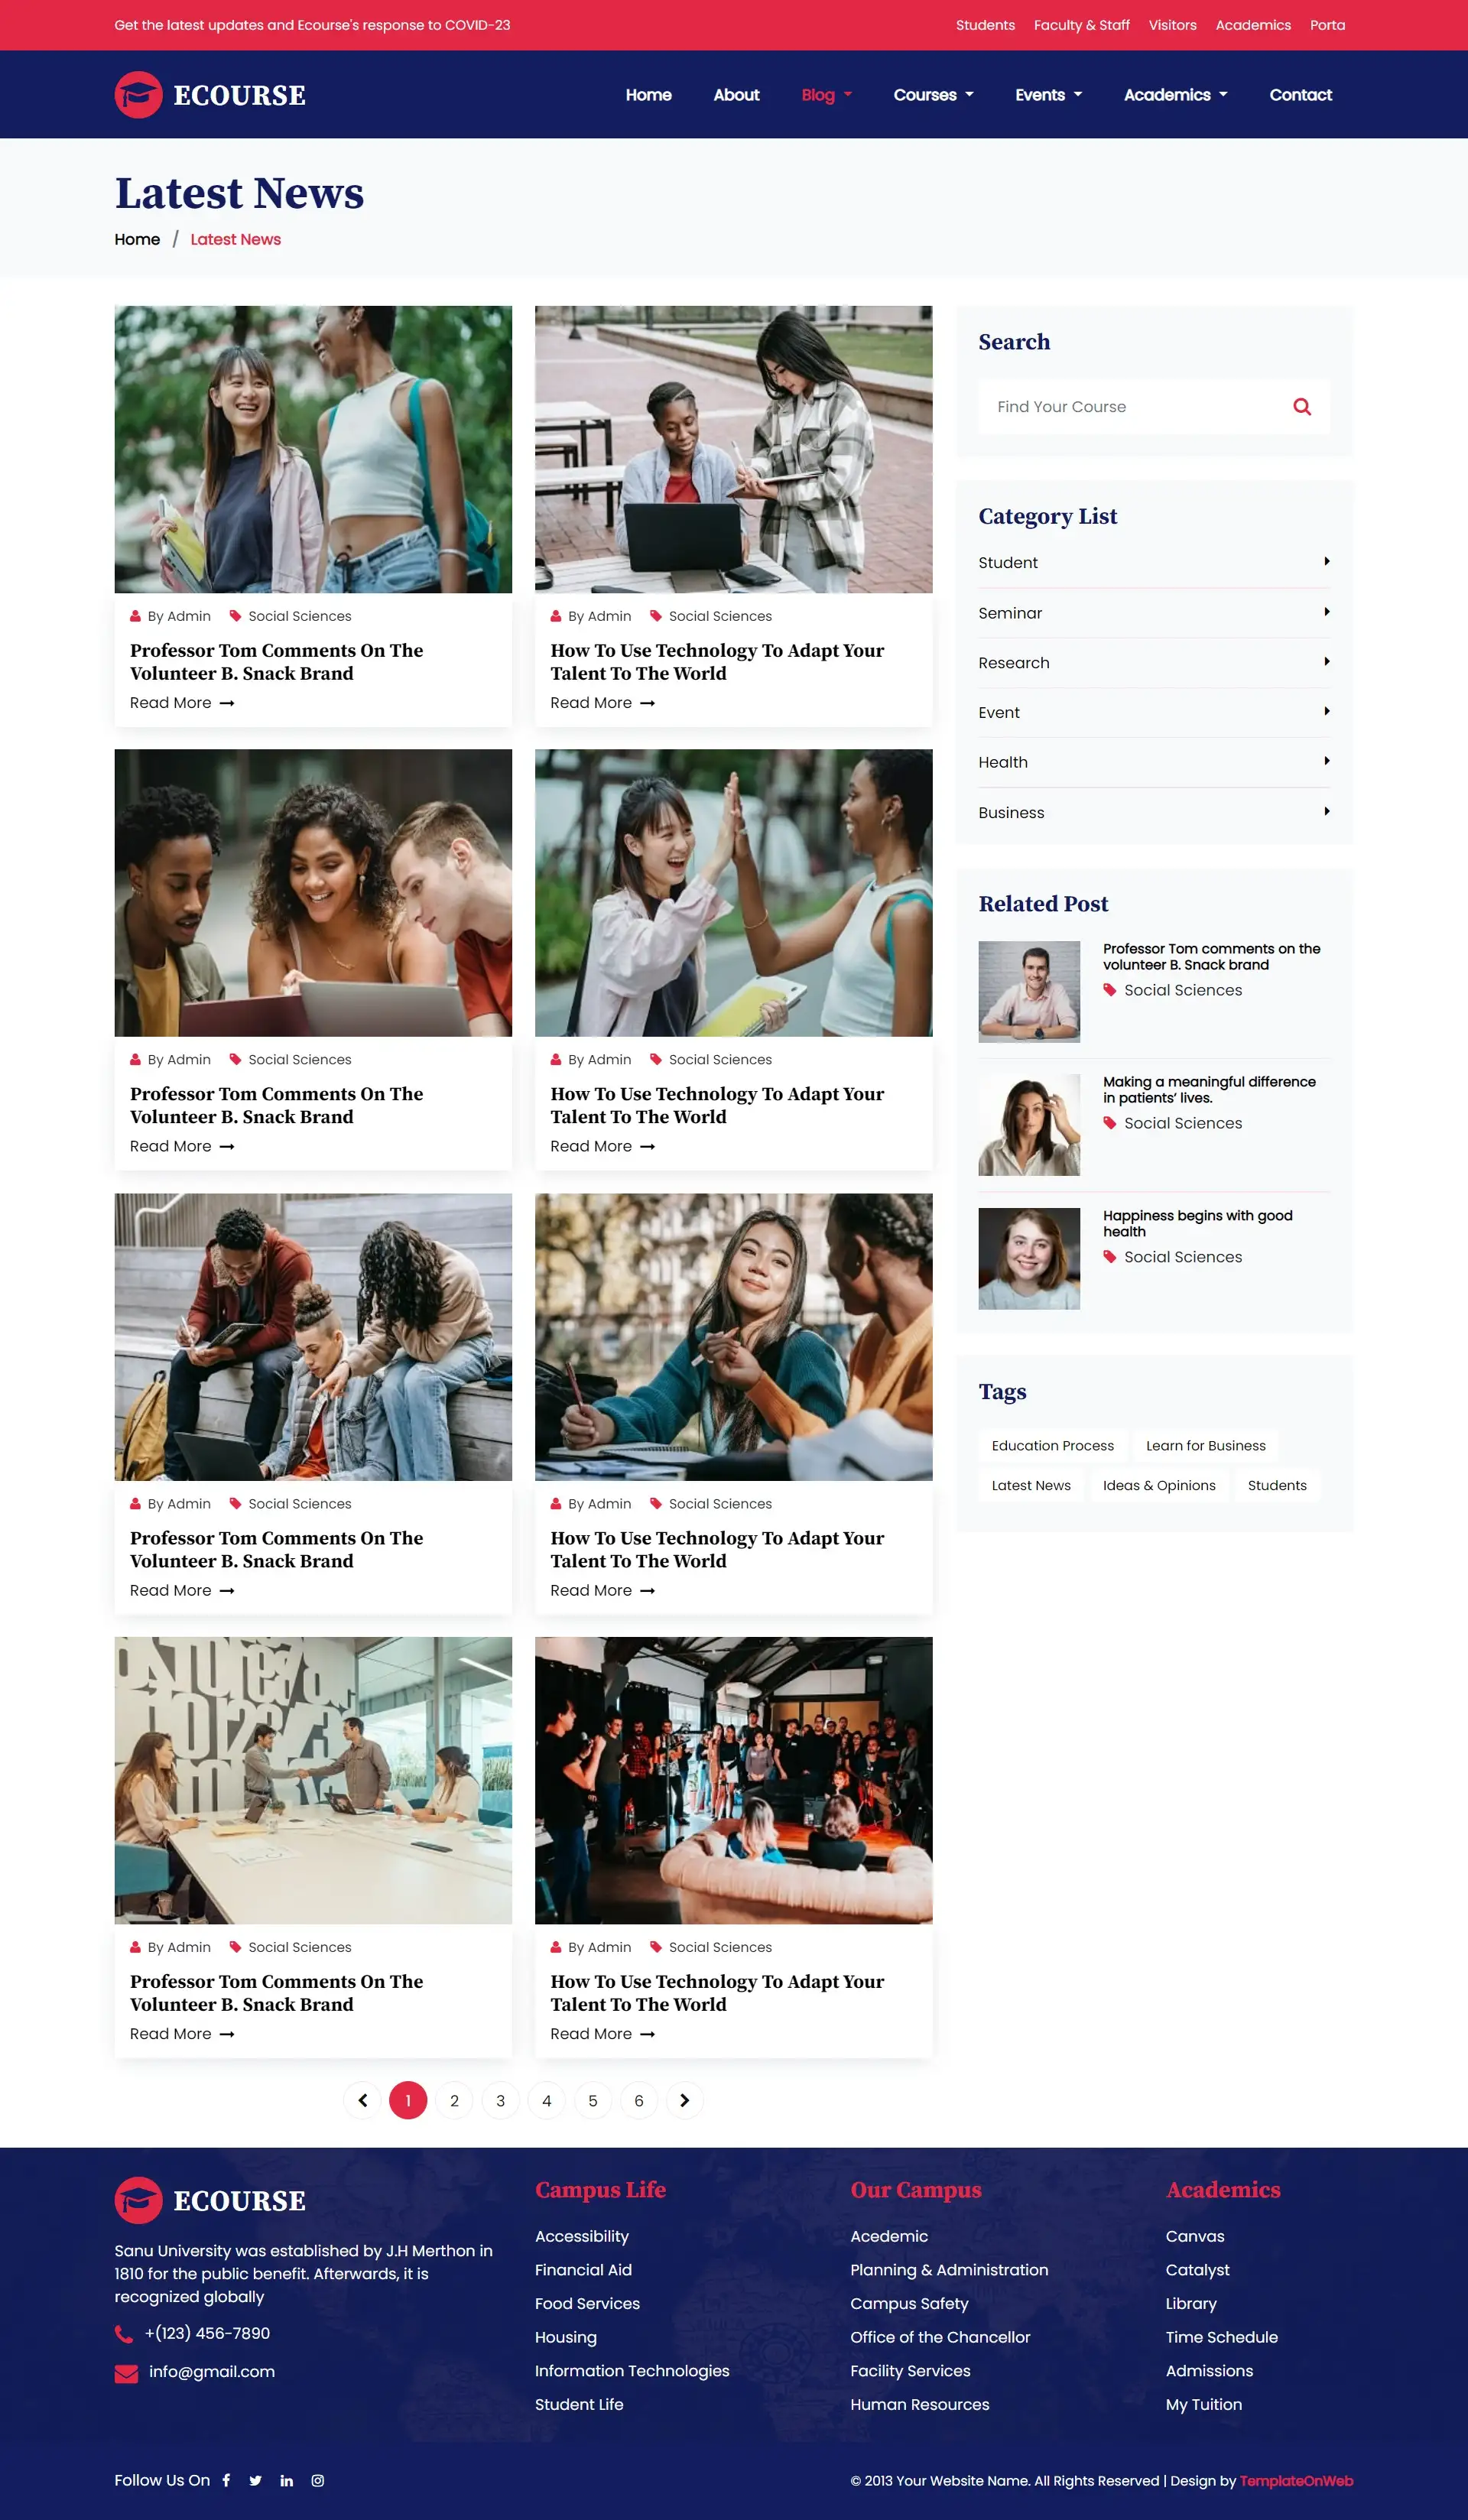Open COVID-23 updates notice in top bar
Screen dimensions: 1468x2520
(312, 25)
